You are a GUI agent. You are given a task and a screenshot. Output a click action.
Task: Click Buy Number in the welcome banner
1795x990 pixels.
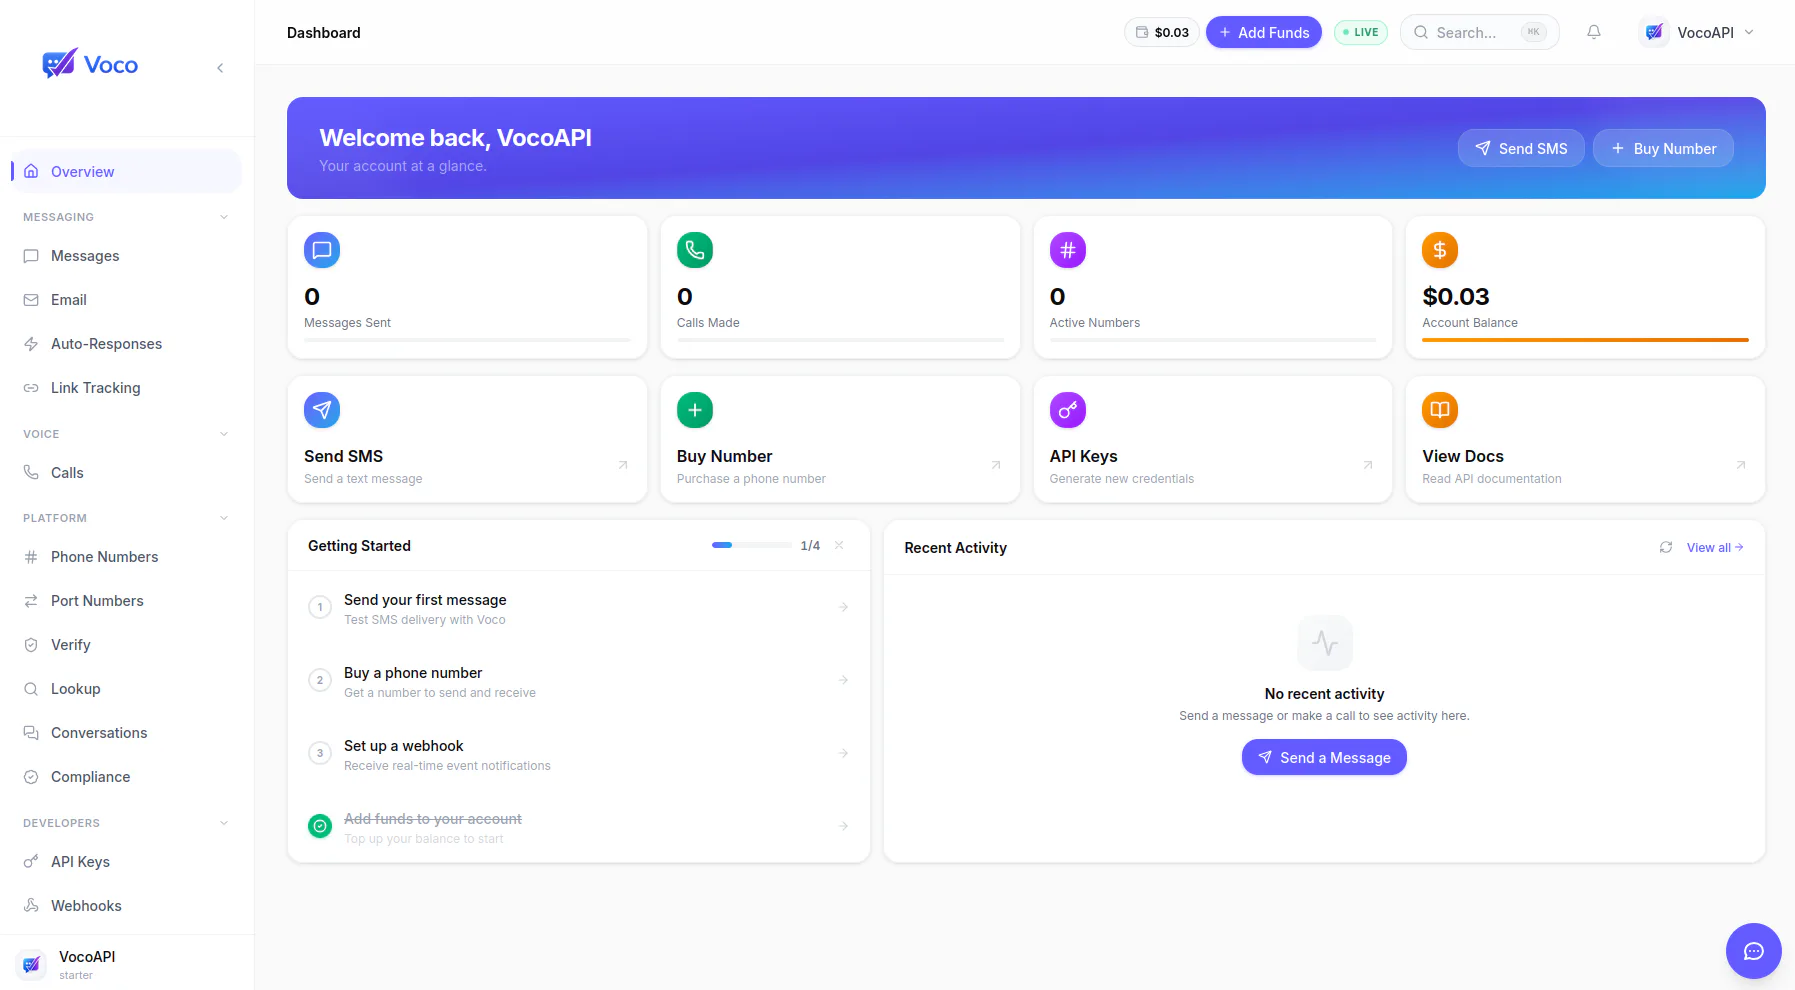(1663, 148)
